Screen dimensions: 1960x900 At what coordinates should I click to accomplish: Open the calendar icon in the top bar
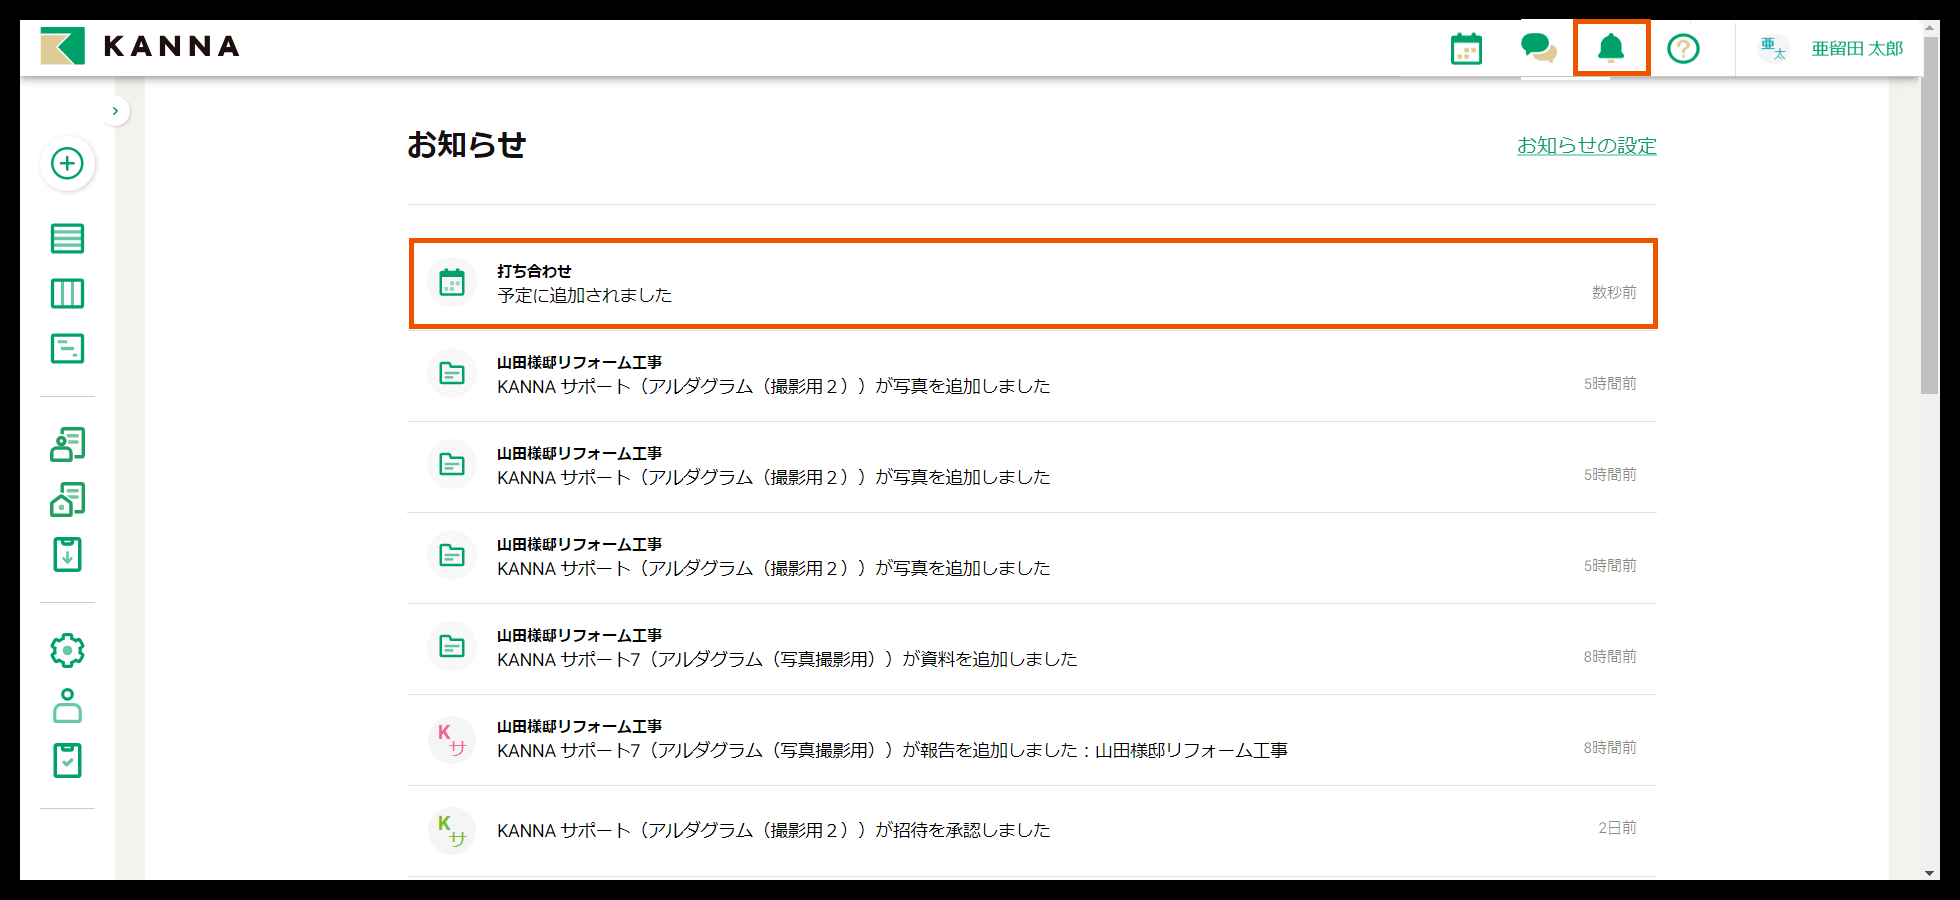1465,47
